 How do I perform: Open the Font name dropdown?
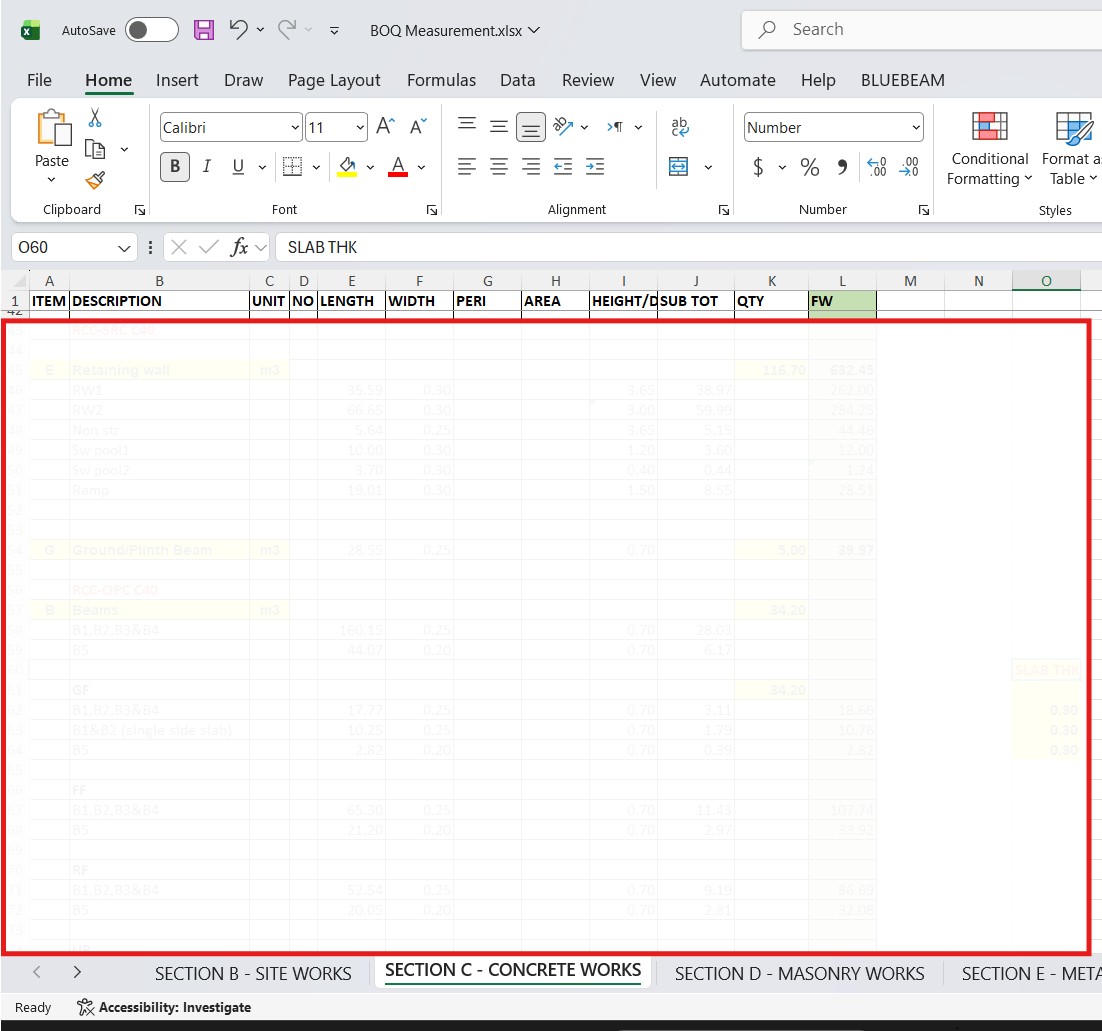pyautogui.click(x=295, y=128)
